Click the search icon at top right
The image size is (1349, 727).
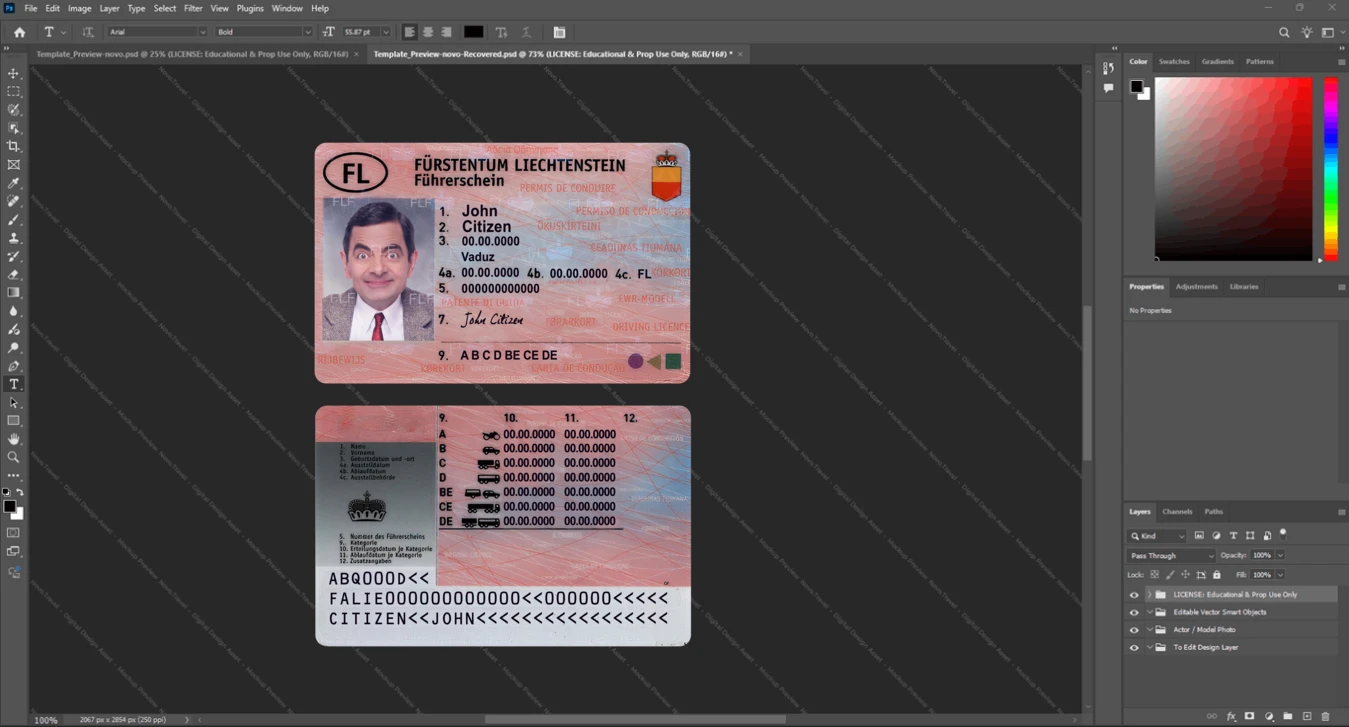pyautogui.click(x=1284, y=32)
